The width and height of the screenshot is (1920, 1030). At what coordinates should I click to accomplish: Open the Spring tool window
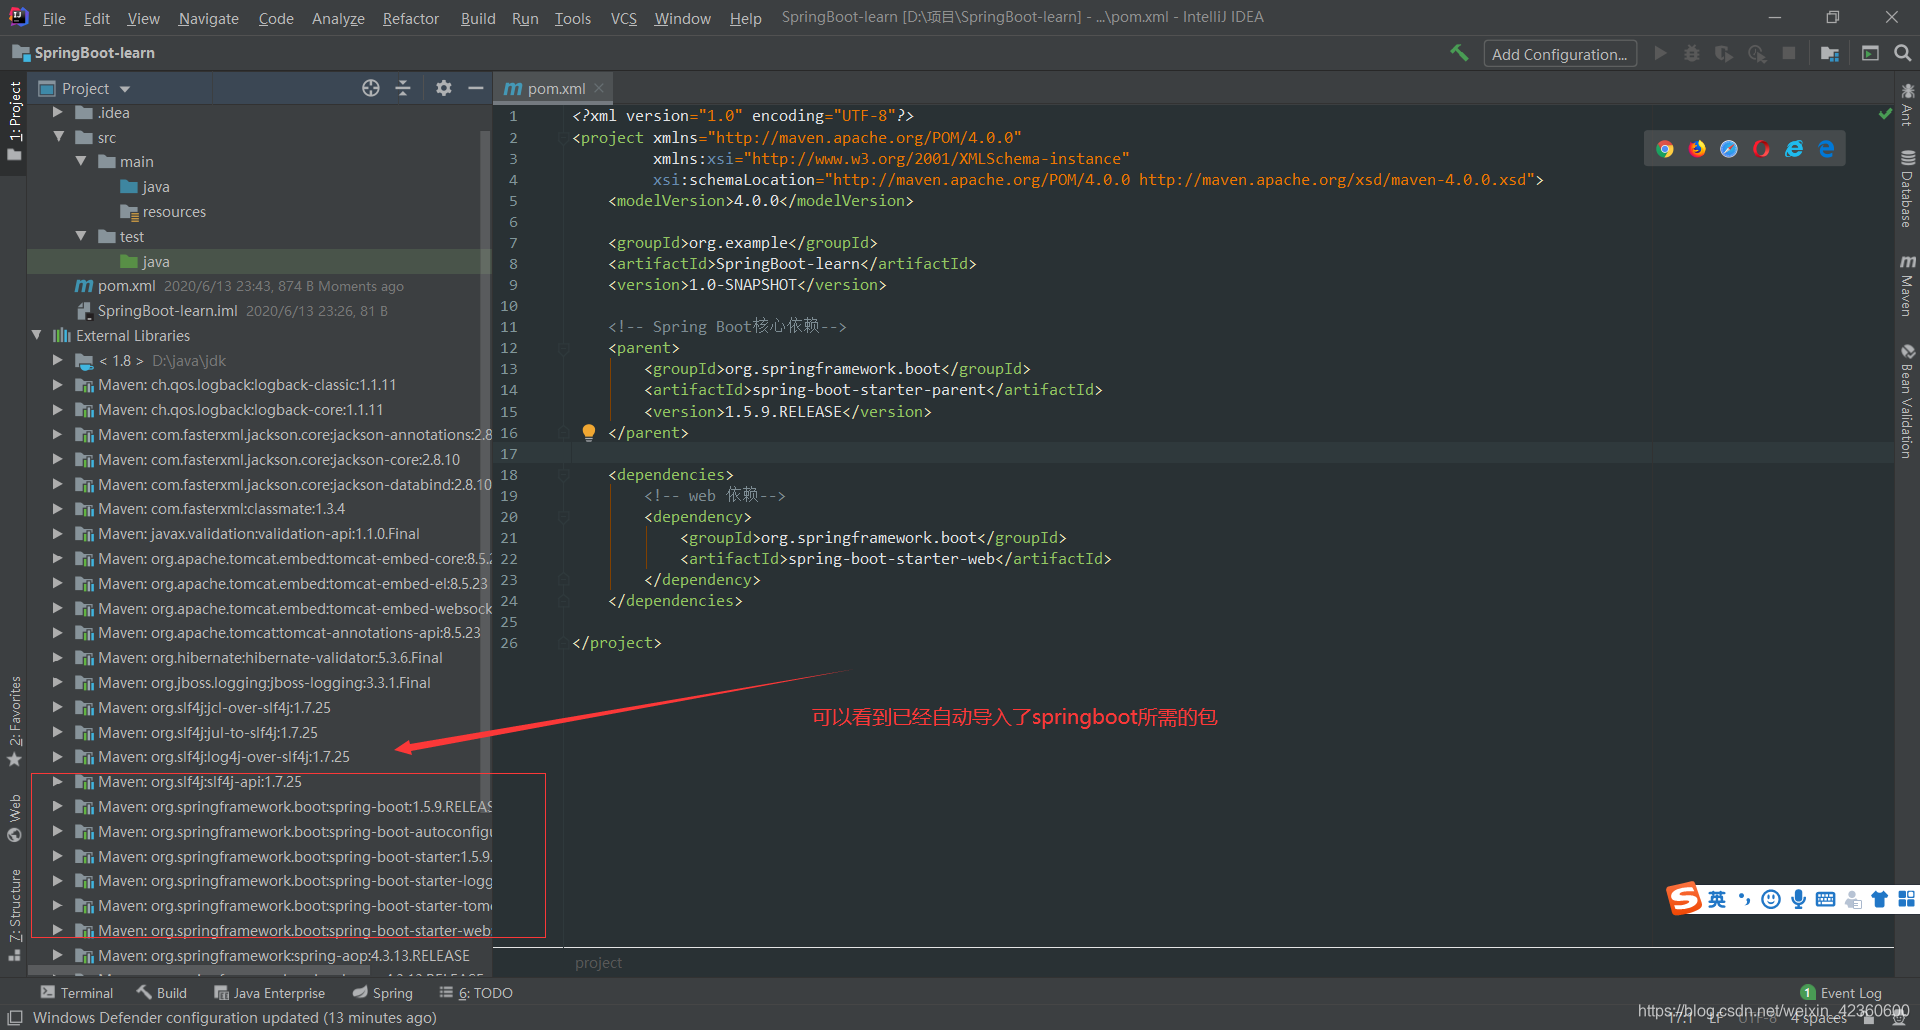(383, 993)
